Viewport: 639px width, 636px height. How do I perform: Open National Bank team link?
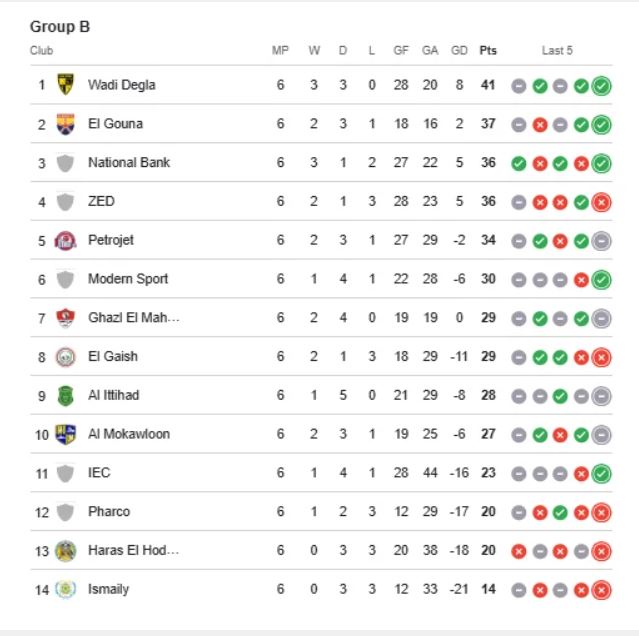(129, 163)
